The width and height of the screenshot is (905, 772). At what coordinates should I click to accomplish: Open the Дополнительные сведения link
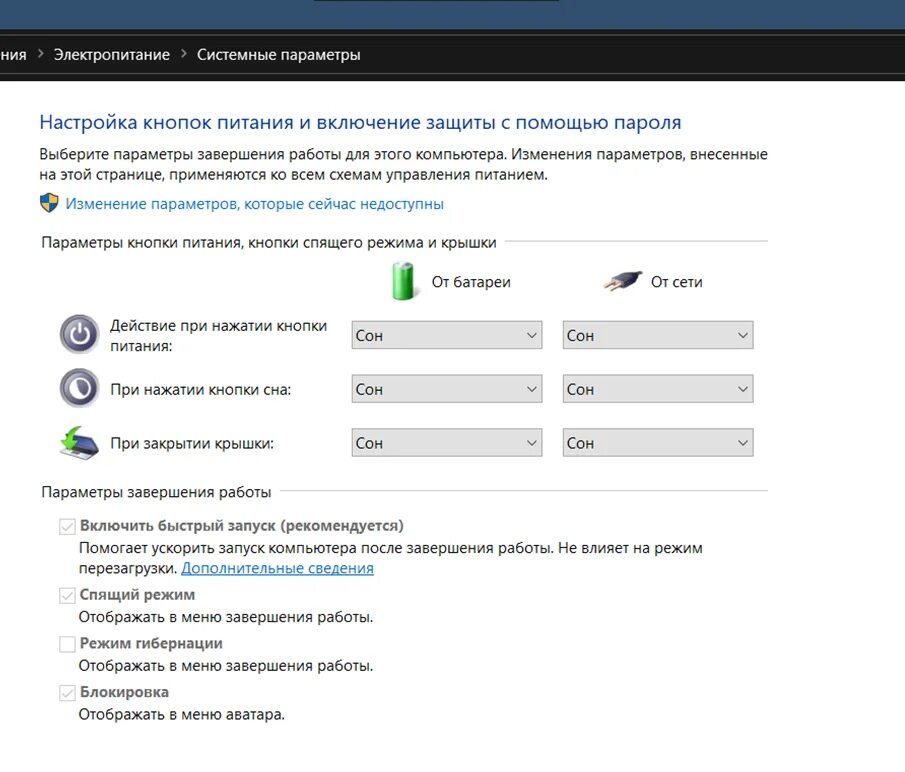pyautogui.click(x=277, y=568)
